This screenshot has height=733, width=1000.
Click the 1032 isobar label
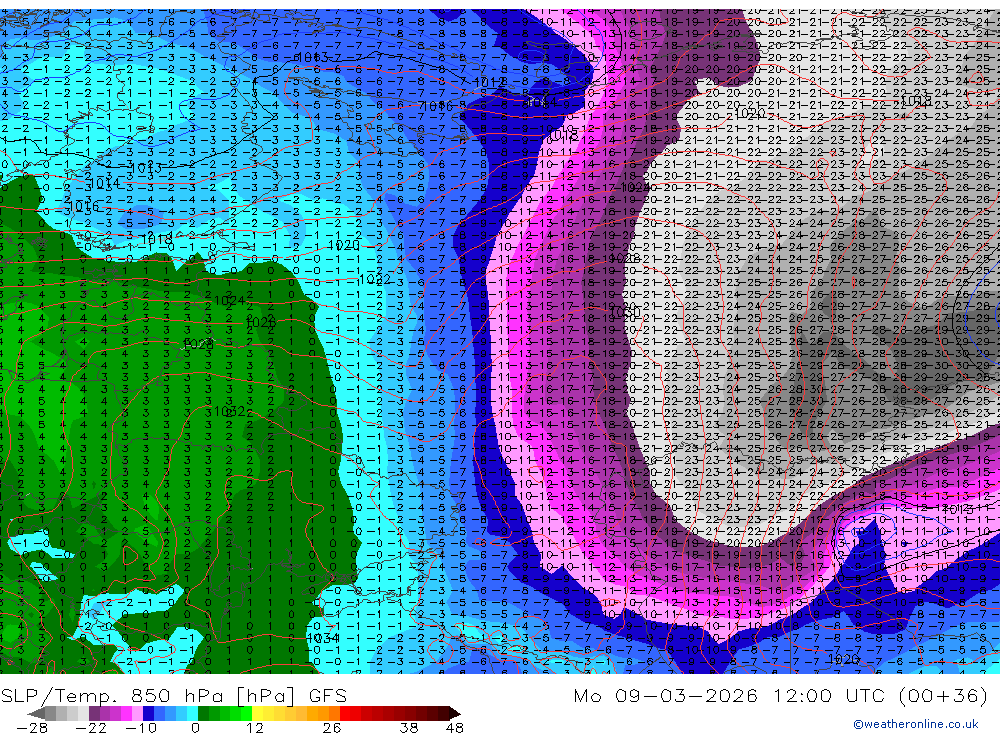(x=230, y=411)
